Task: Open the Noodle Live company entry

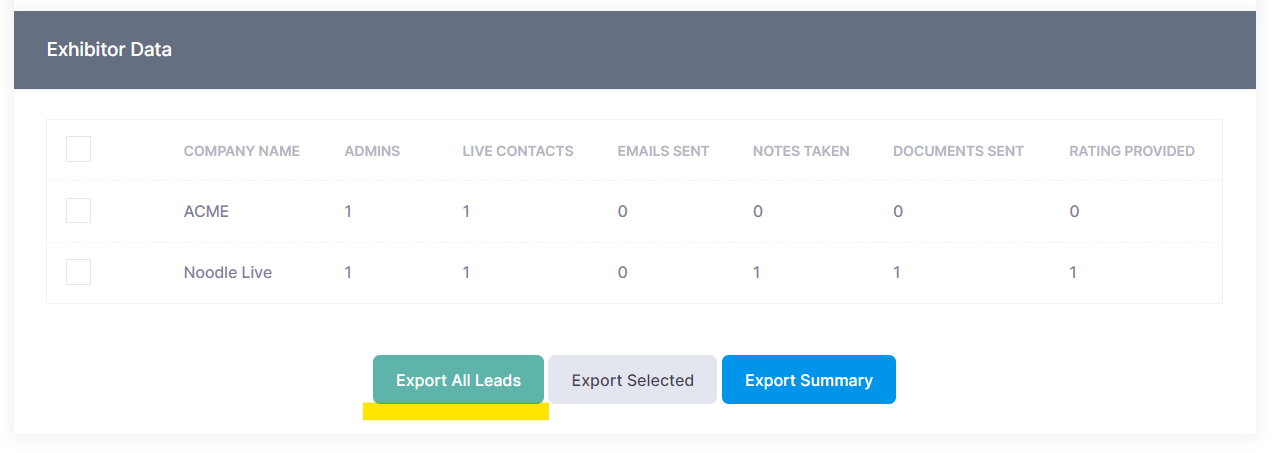Action: [x=228, y=272]
